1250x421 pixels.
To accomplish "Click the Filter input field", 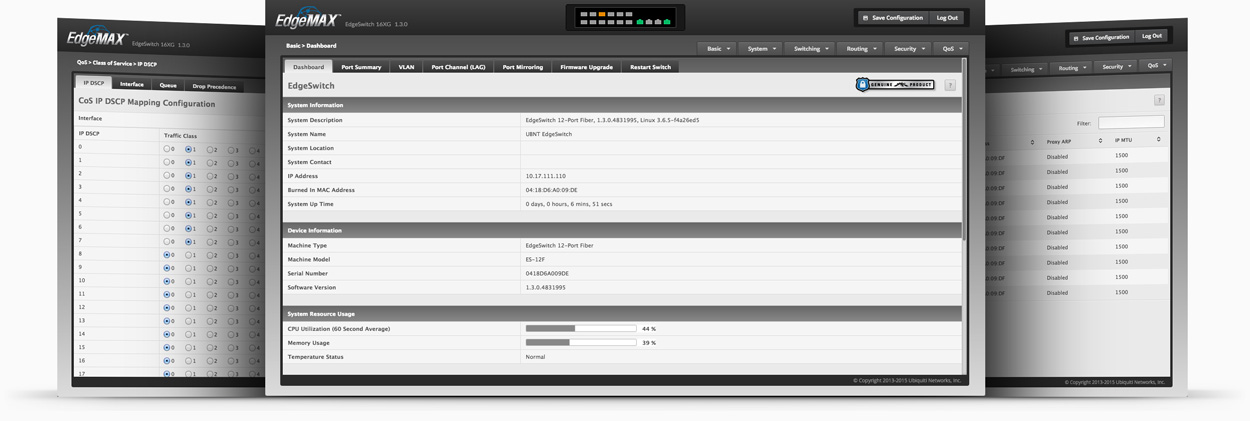I will point(1130,122).
